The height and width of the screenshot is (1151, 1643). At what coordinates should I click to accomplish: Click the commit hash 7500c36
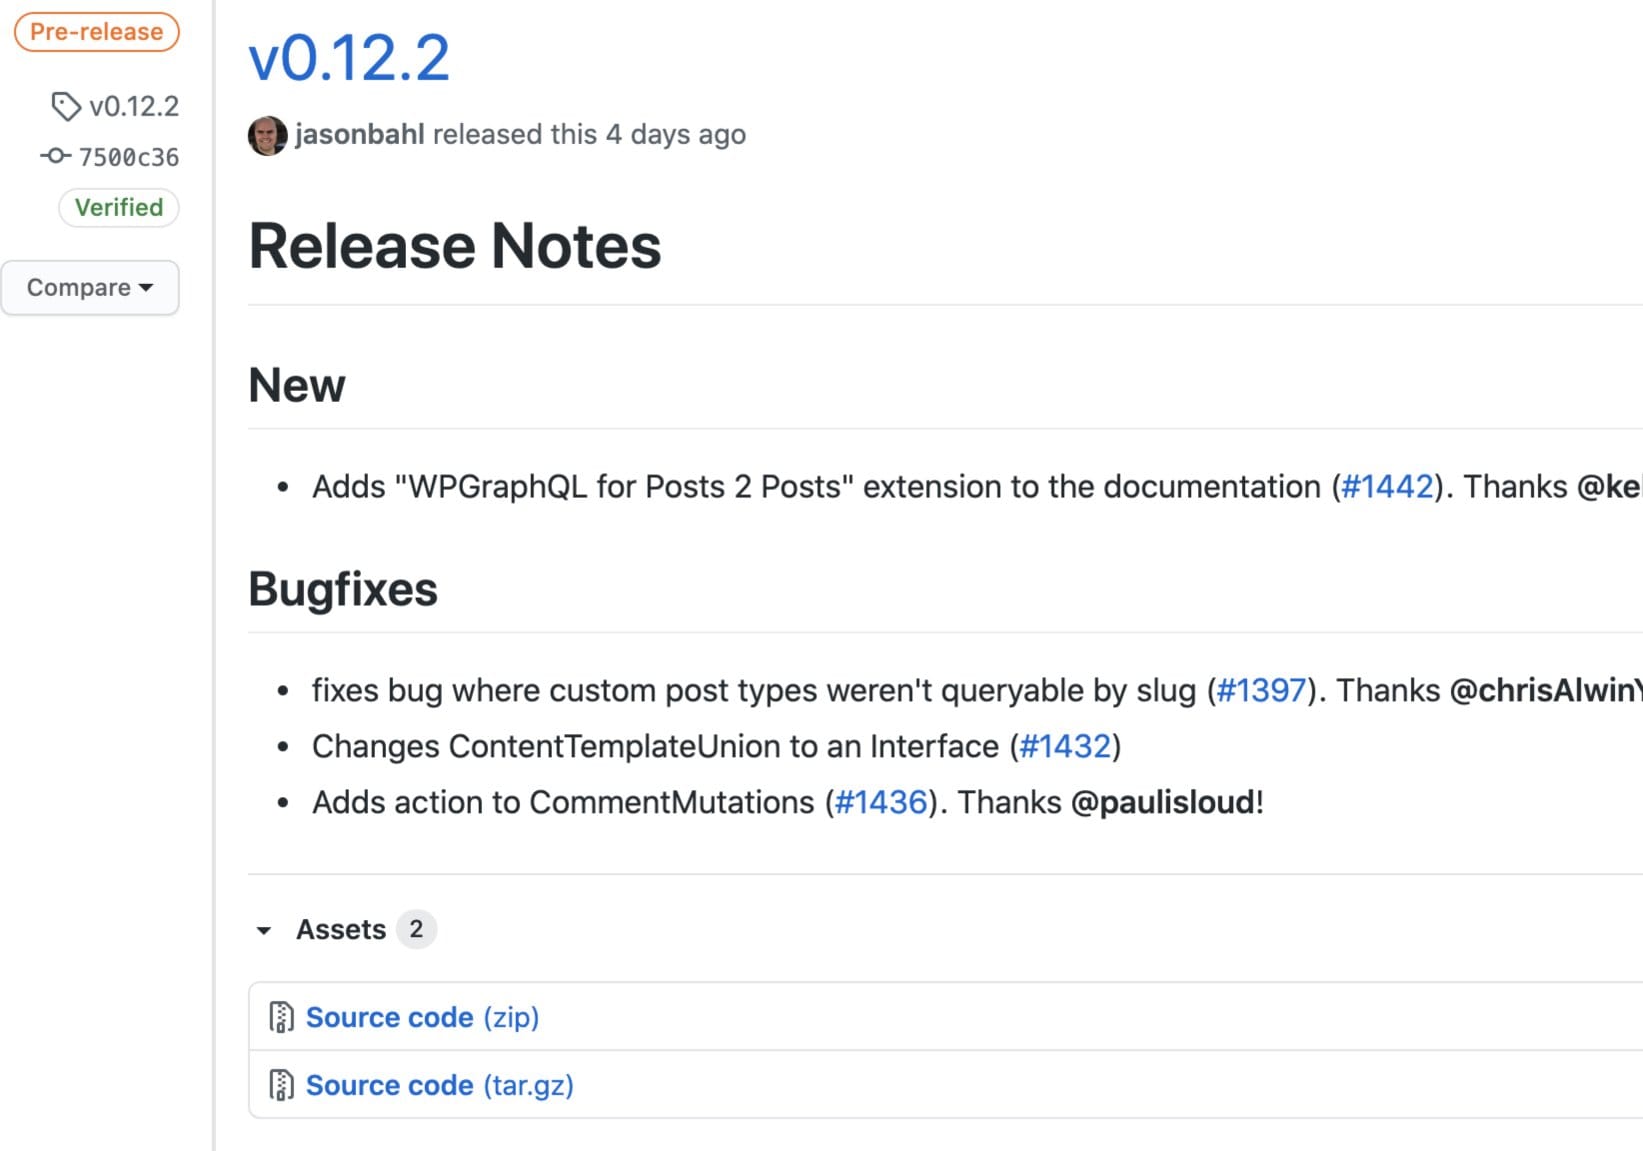point(129,157)
